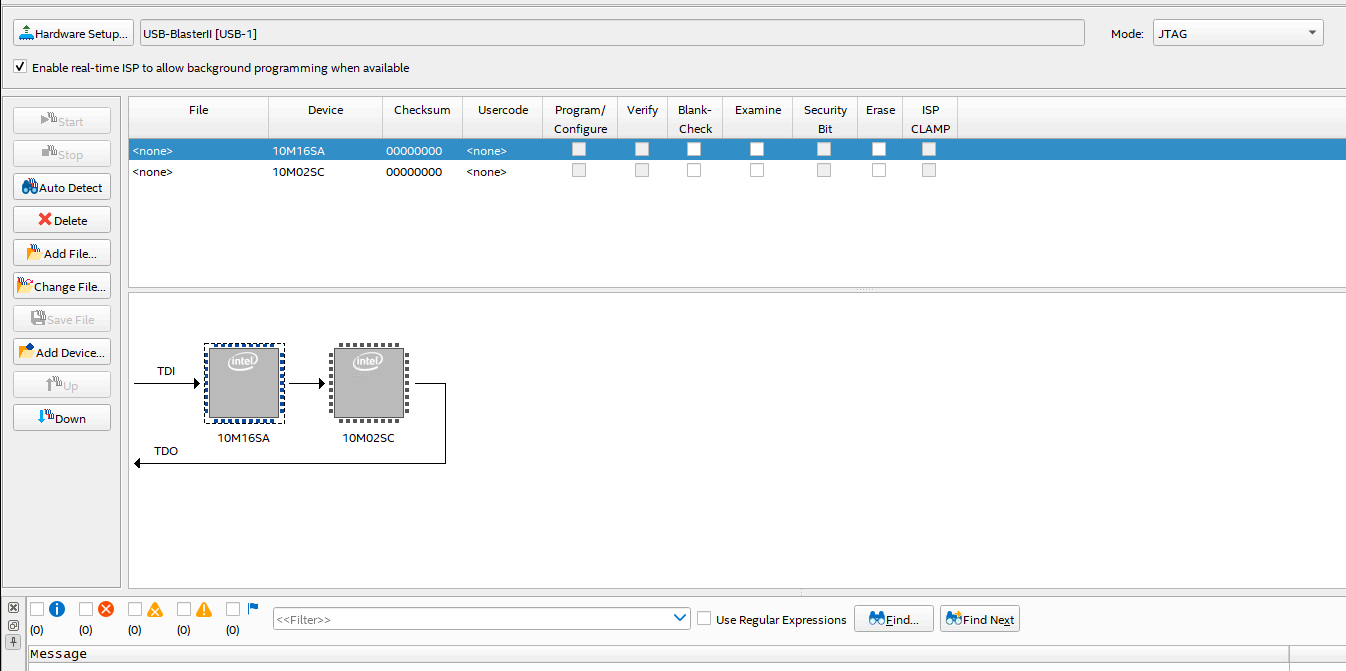Click the Add File button
Image resolution: width=1346 pixels, height=671 pixels.
[x=62, y=253]
